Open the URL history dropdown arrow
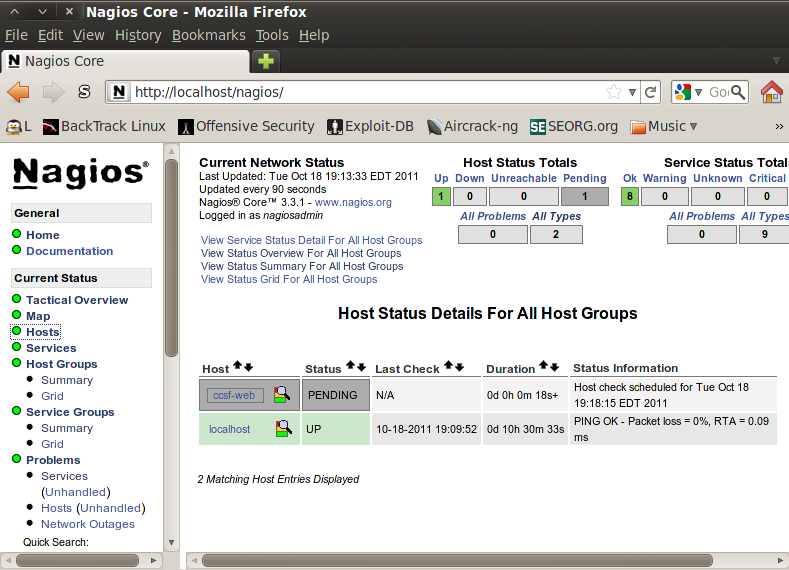Screen dimensions: 789x570 click(x=632, y=92)
